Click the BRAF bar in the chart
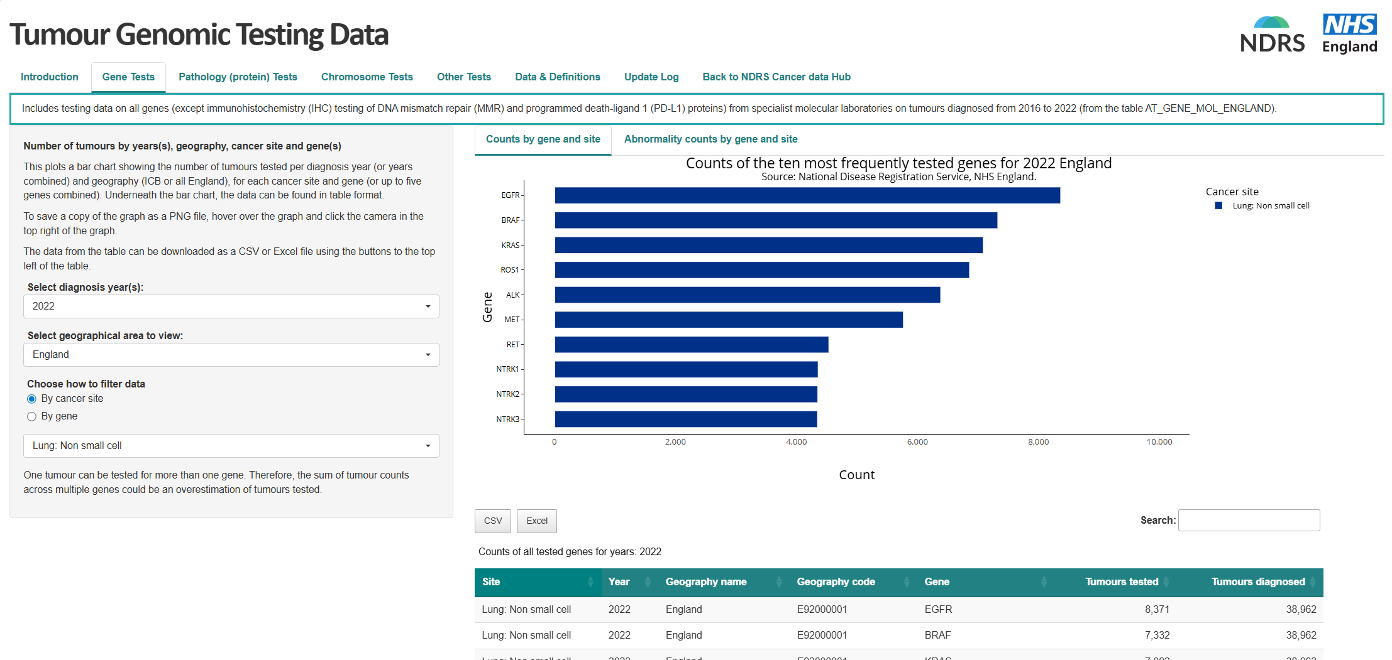 coord(776,220)
